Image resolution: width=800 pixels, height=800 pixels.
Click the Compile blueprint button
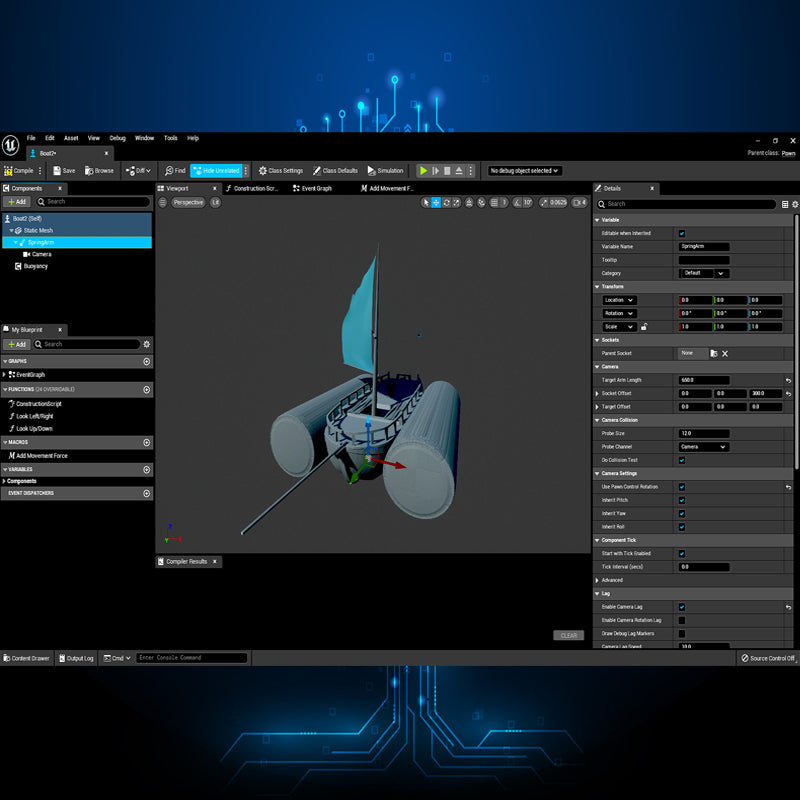pyautogui.click(x=19, y=171)
